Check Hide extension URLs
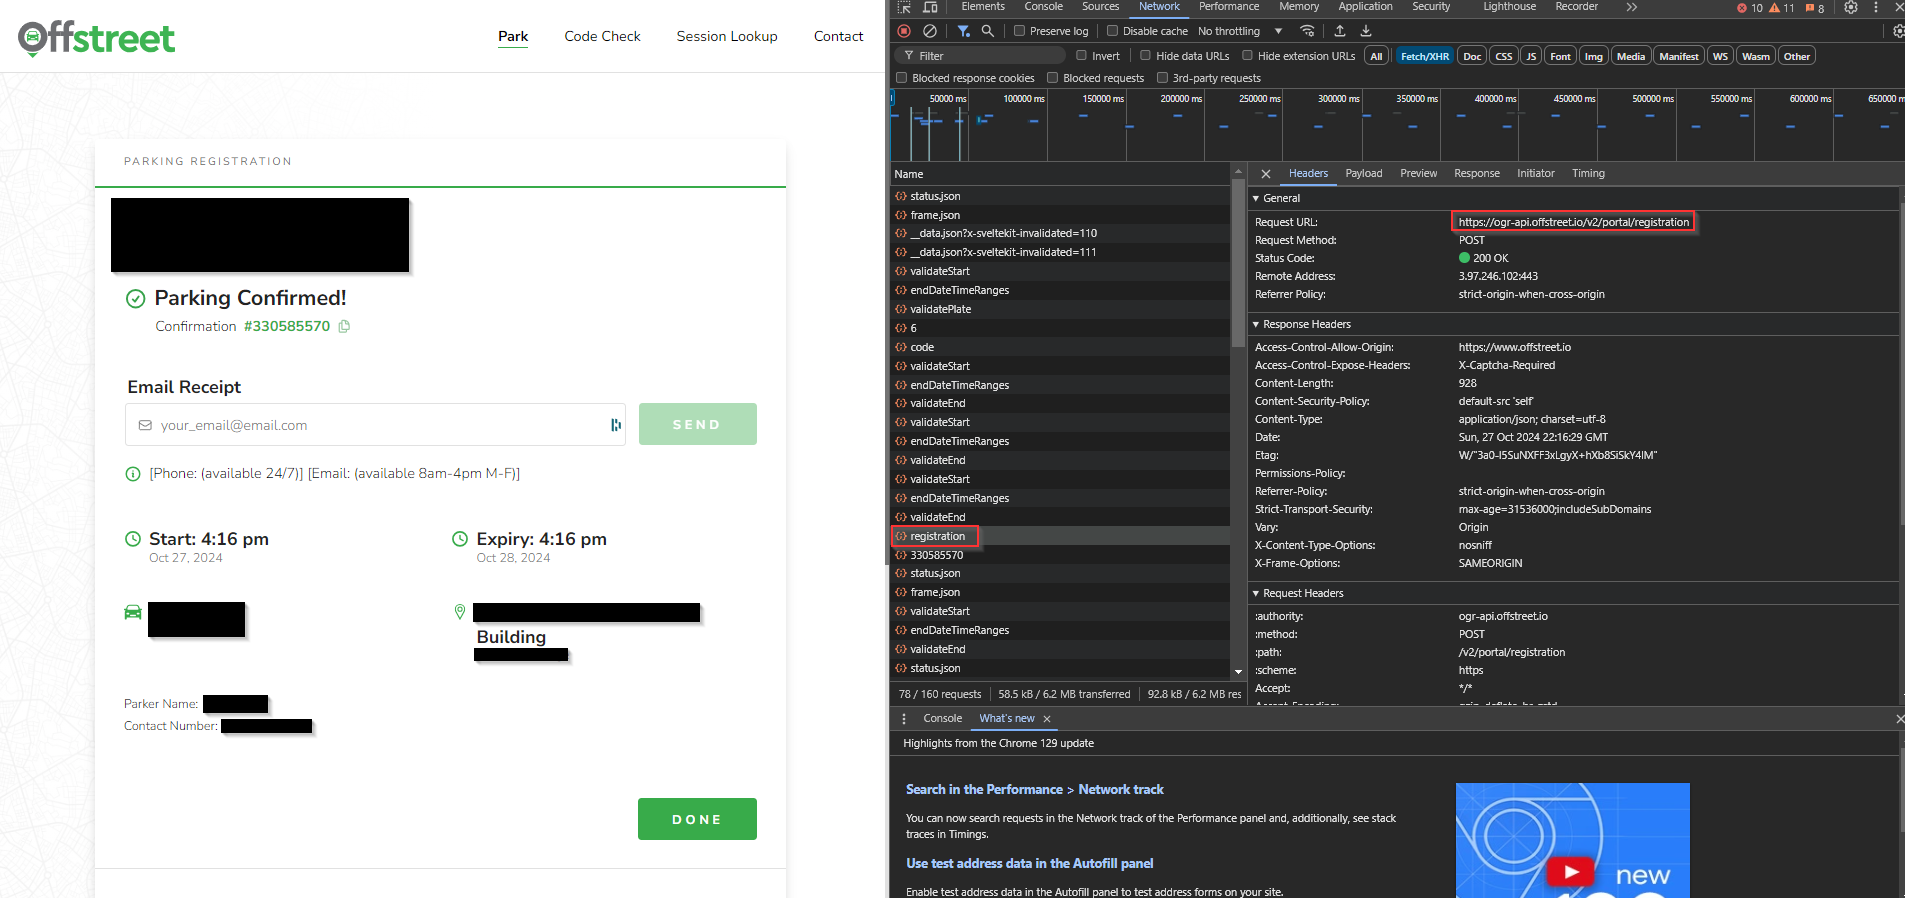 tap(1247, 56)
